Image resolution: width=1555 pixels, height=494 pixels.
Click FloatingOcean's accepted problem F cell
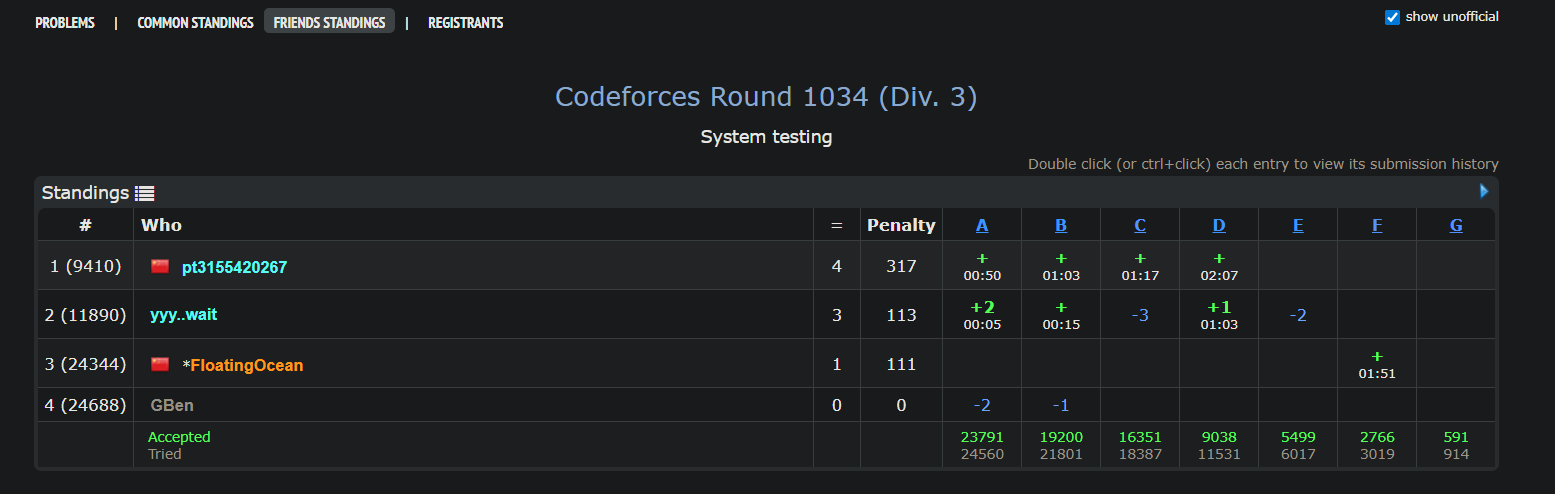[x=1377, y=364]
